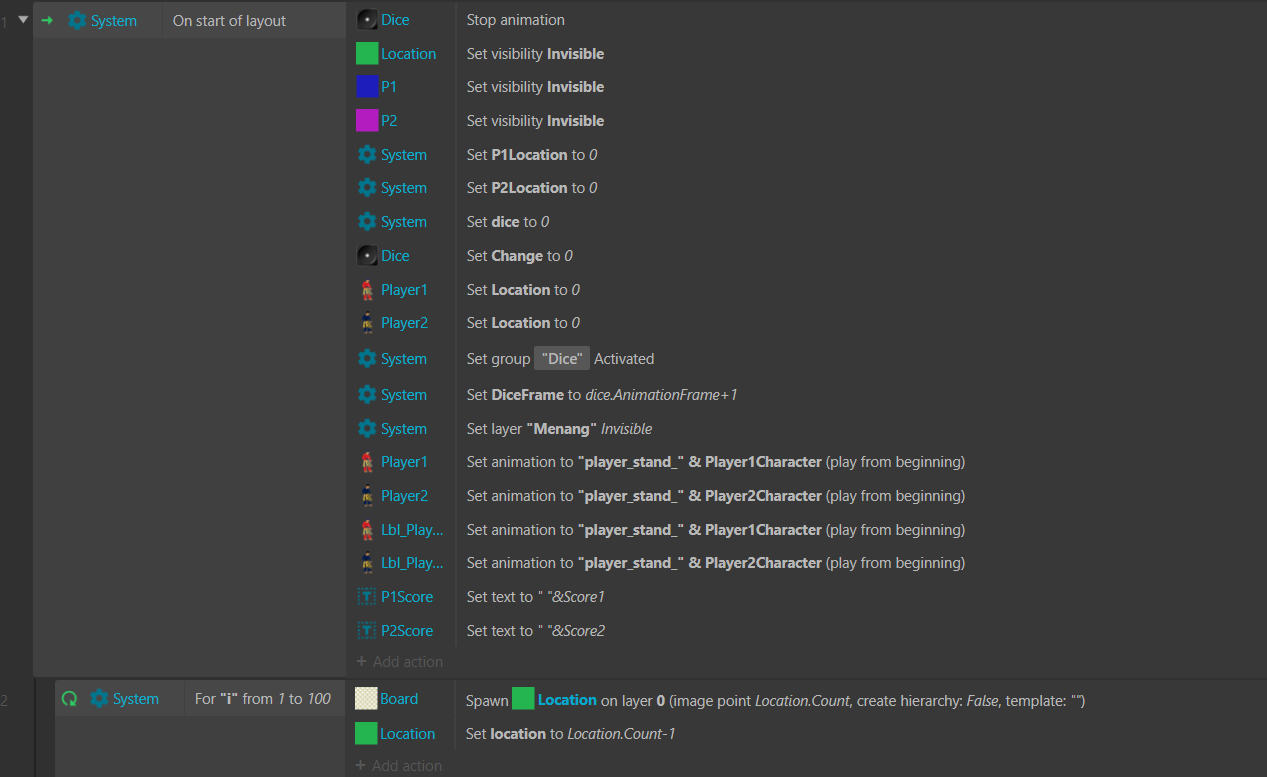Click the magenta P2 object icon
This screenshot has width=1267, height=777.
367,121
